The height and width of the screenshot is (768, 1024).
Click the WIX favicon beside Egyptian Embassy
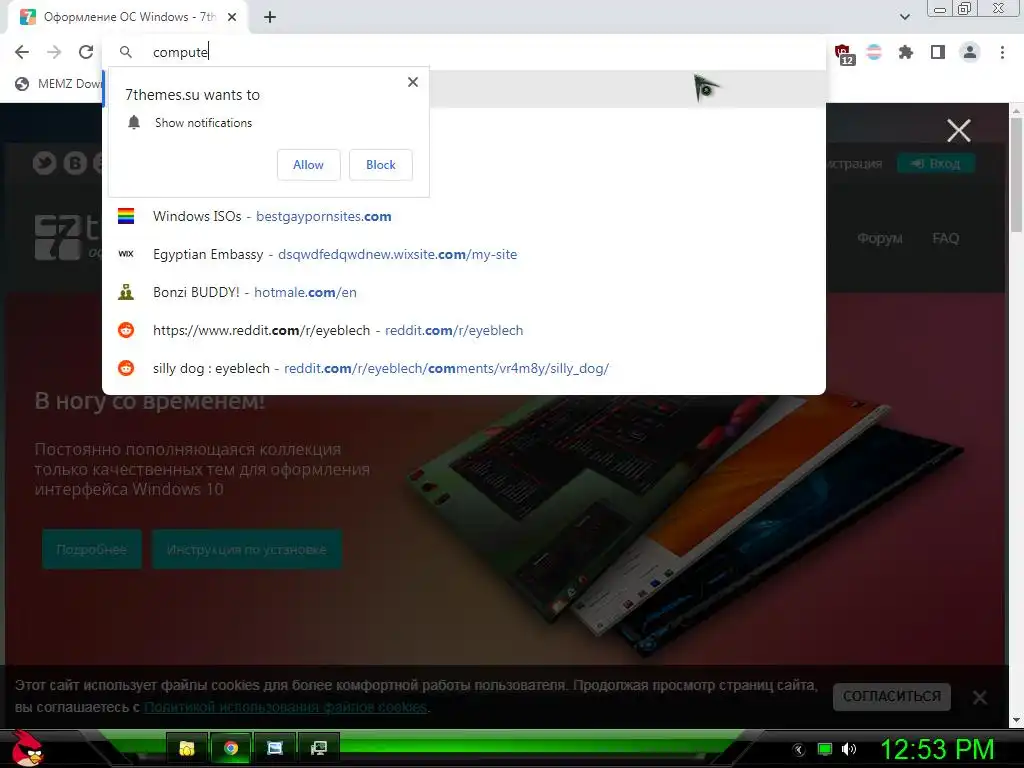pyautogui.click(x=126, y=254)
